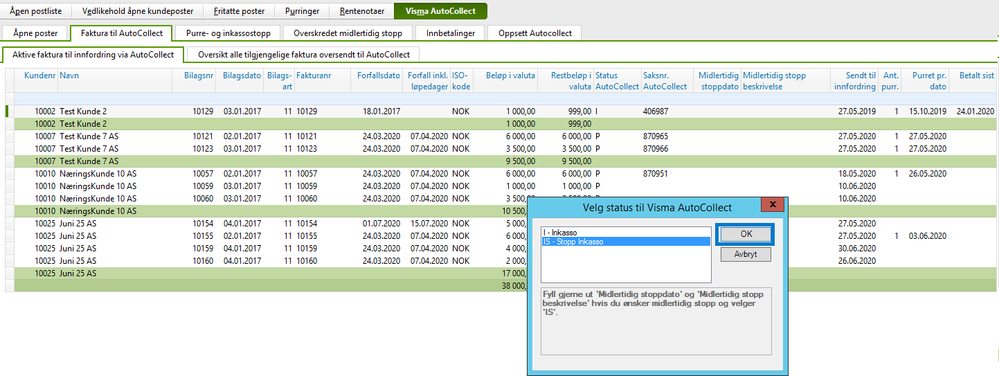Click OK in the status dialog

[746, 234]
